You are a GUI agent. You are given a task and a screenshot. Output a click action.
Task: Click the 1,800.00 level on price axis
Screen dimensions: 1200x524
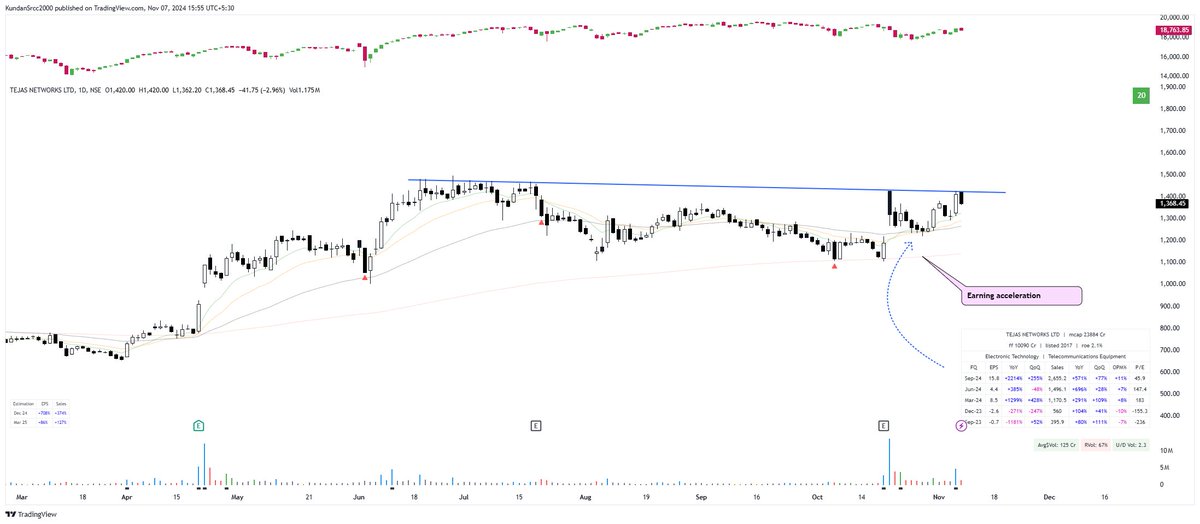[1173, 108]
